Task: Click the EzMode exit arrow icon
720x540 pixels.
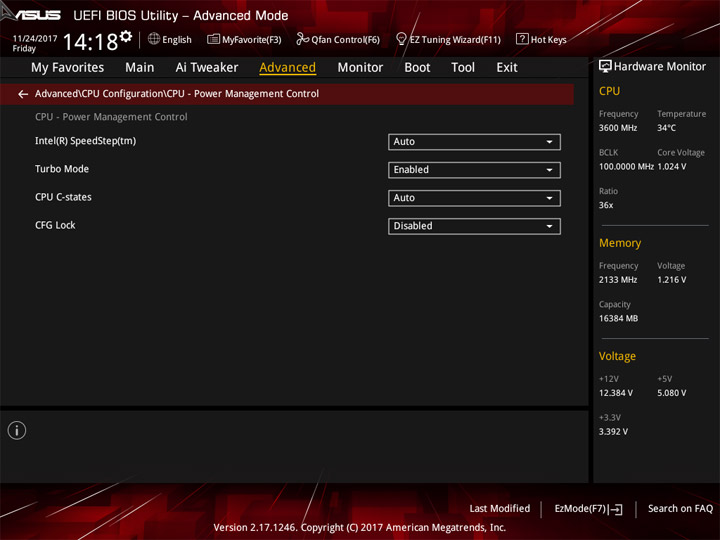Action: 616,509
